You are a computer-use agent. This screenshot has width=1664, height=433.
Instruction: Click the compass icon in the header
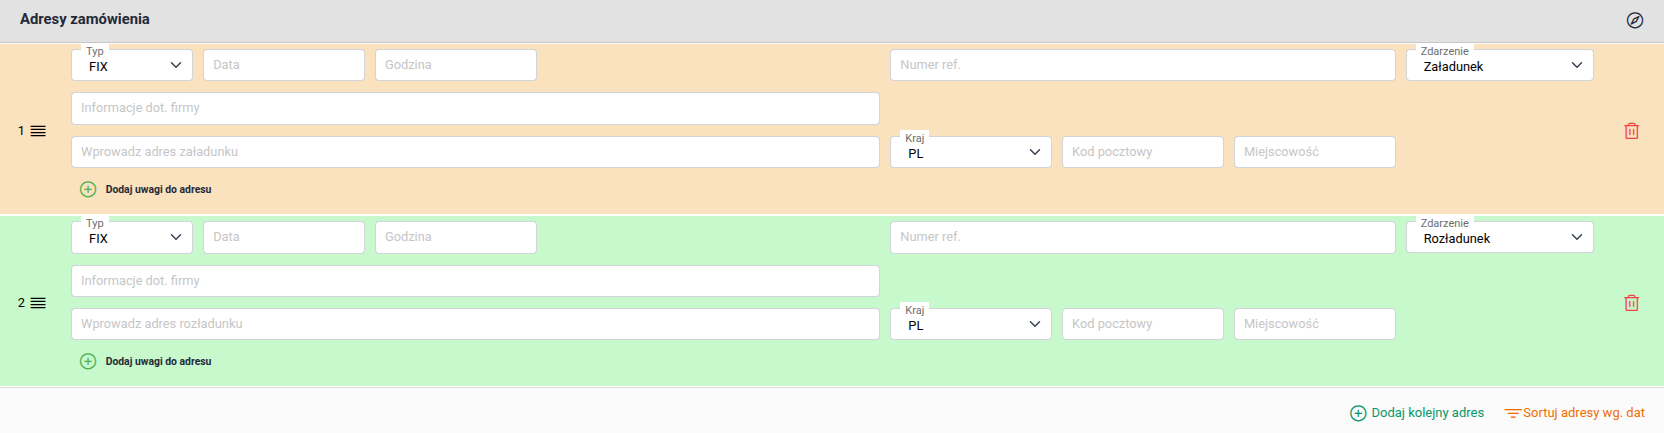coord(1635,20)
